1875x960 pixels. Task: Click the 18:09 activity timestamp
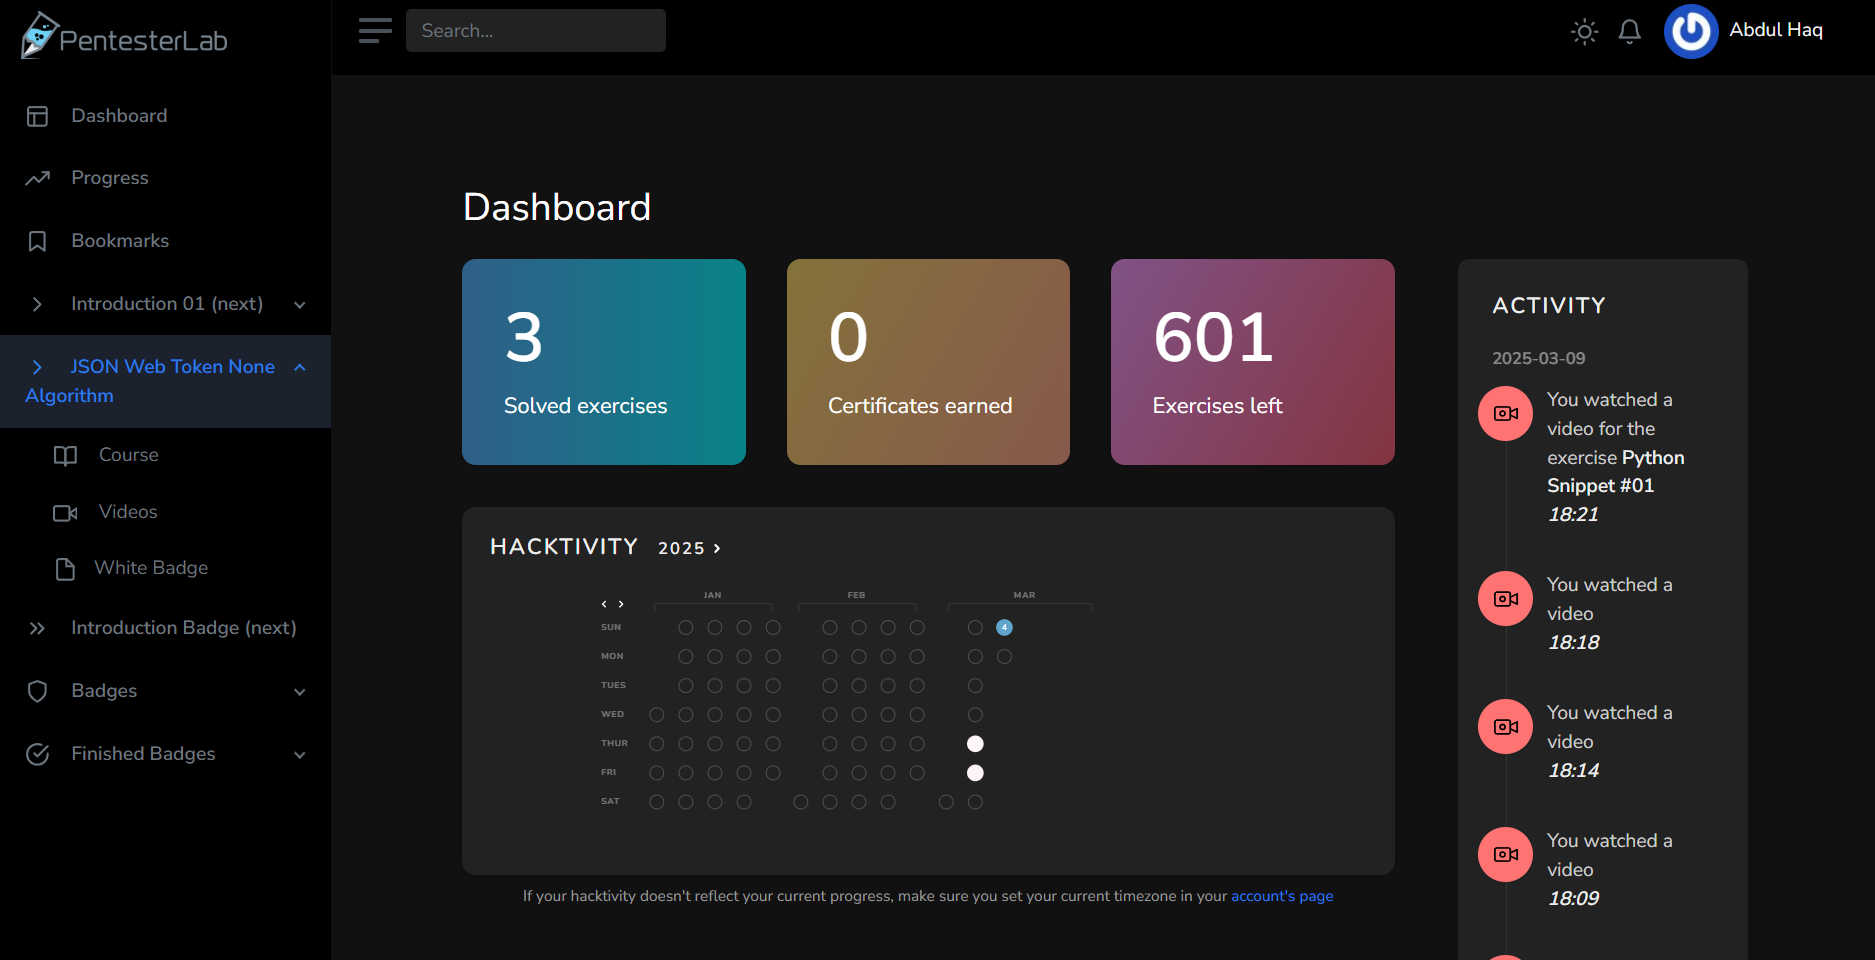click(x=1574, y=899)
